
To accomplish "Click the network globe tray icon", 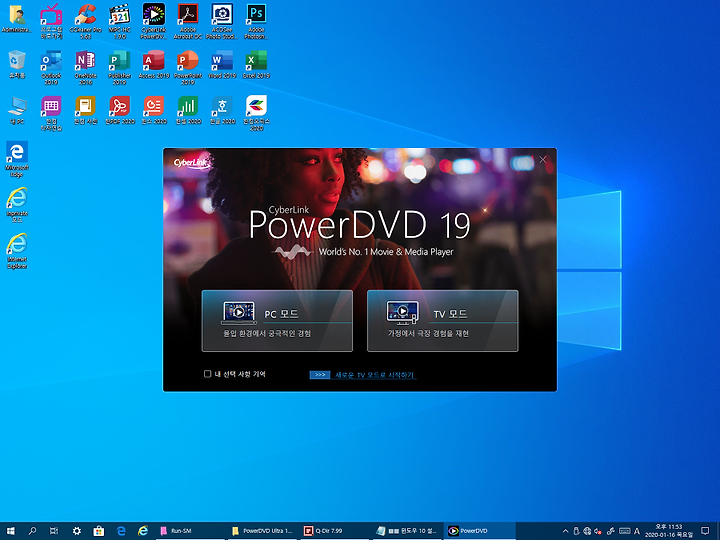I will (587, 531).
